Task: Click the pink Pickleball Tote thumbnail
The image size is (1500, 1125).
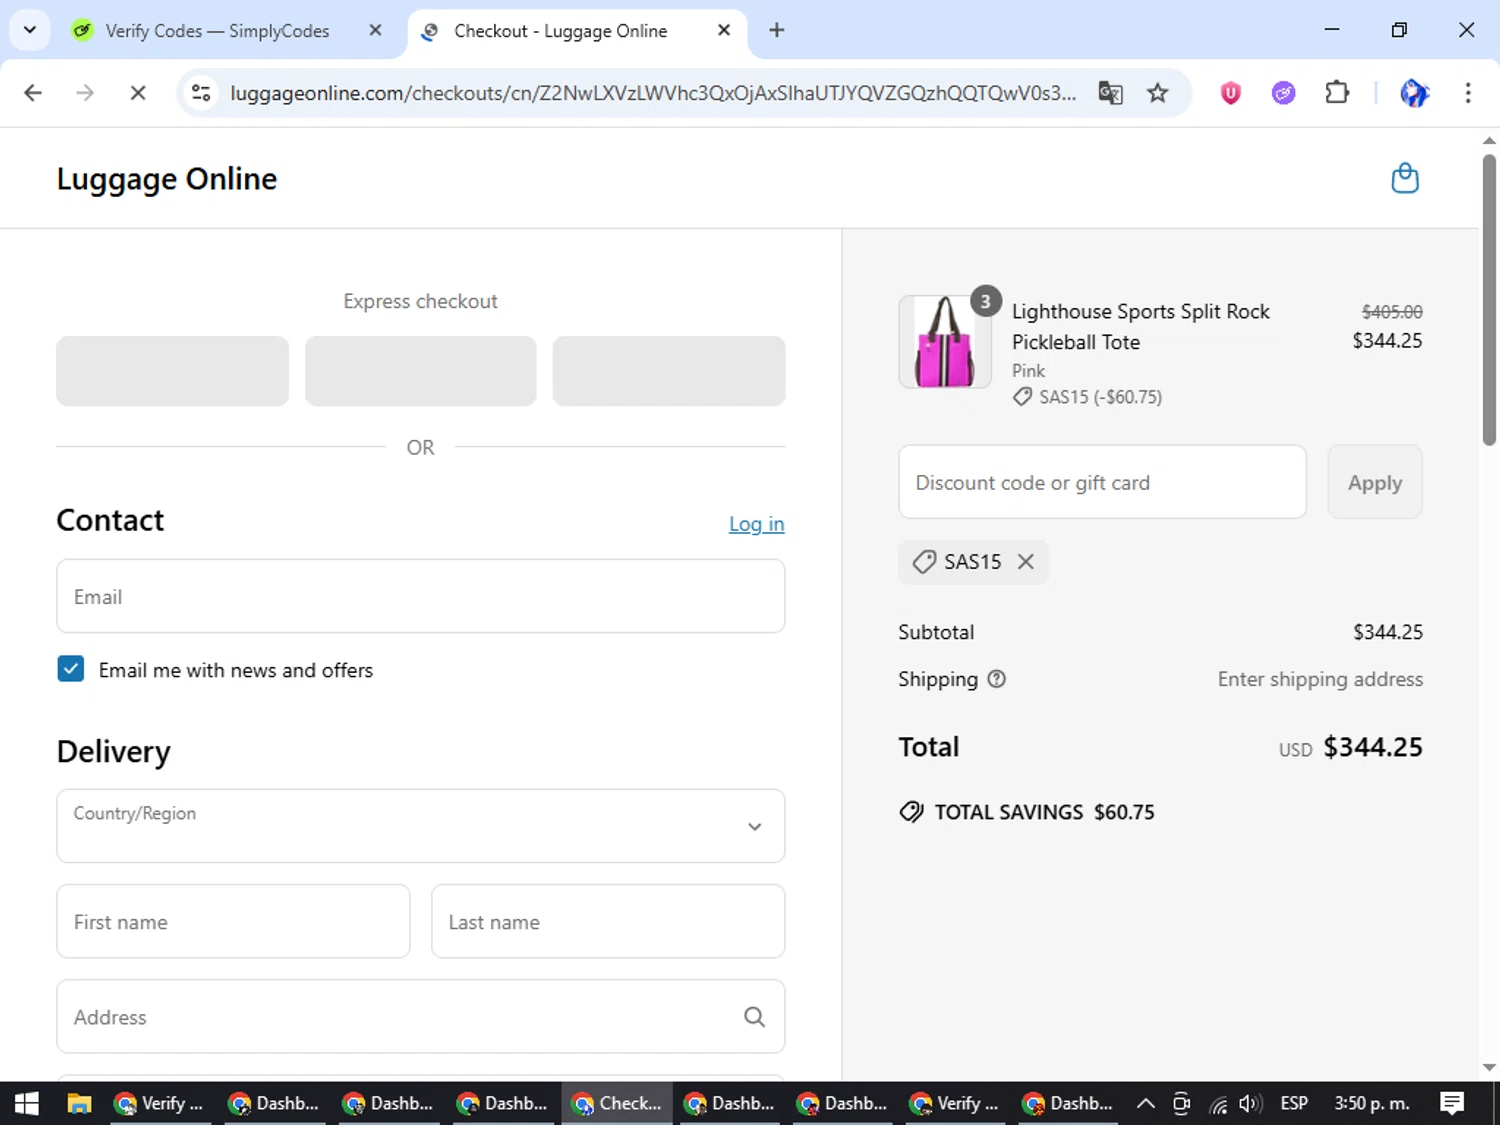Action: point(945,342)
